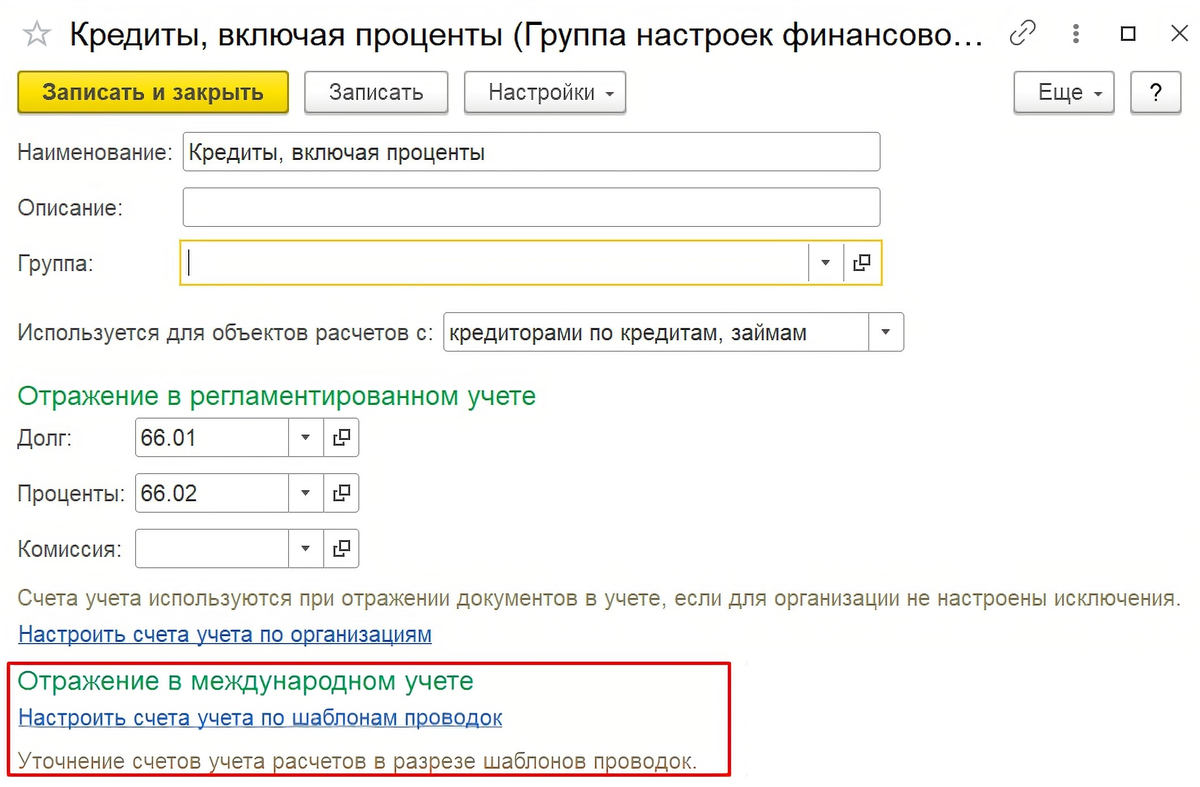Follow link Настроить счета учета по организациям
This screenshot has width=1200, height=787.
tap(224, 634)
